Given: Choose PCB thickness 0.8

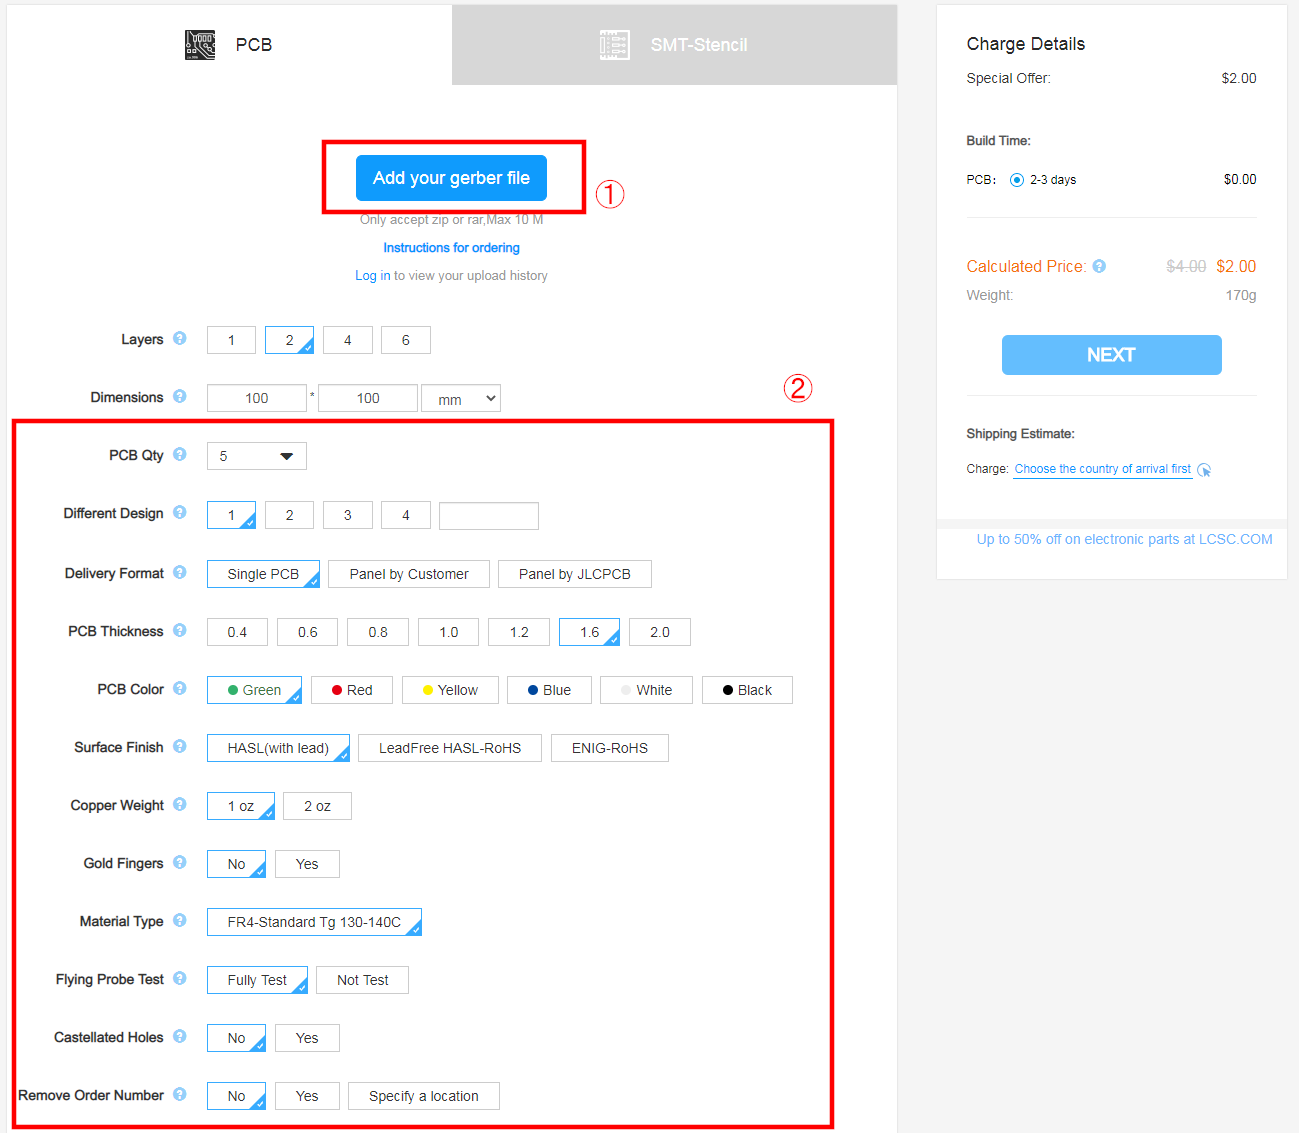Looking at the screenshot, I should pos(378,632).
